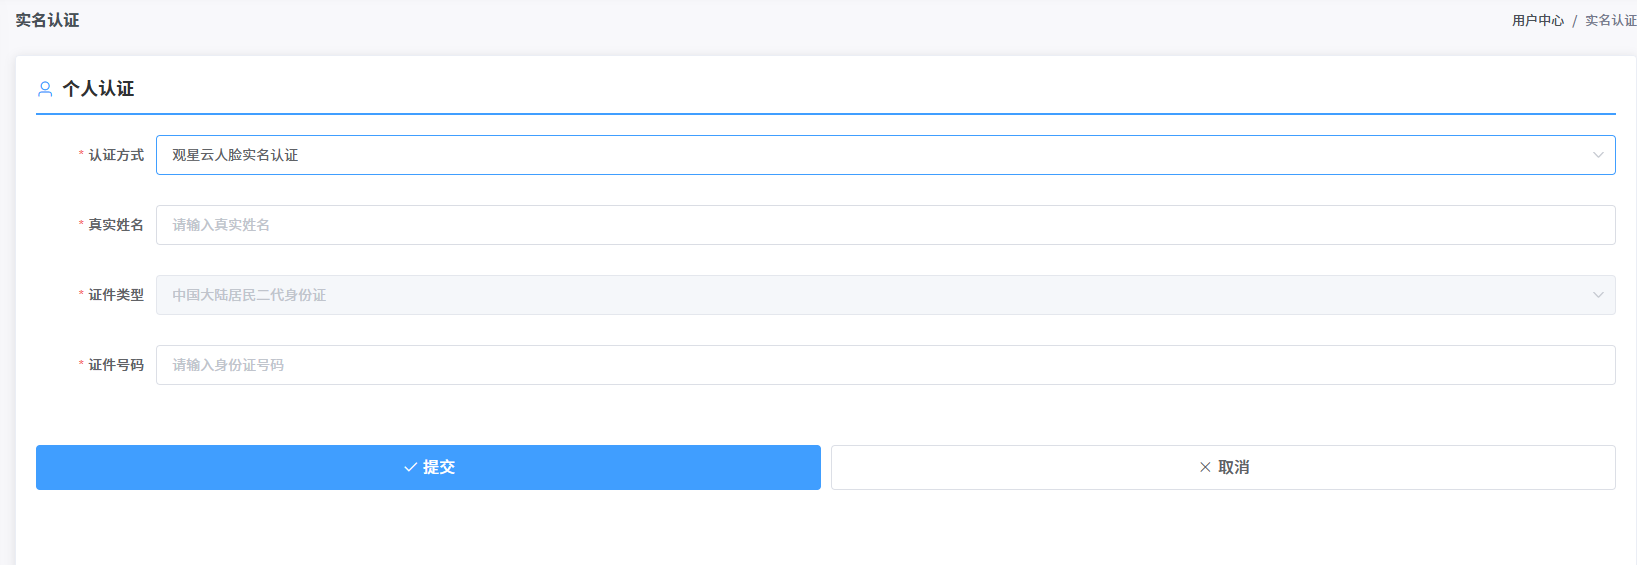1637x565 pixels.
Task: Click the 证件号码 field label
Action: point(116,365)
